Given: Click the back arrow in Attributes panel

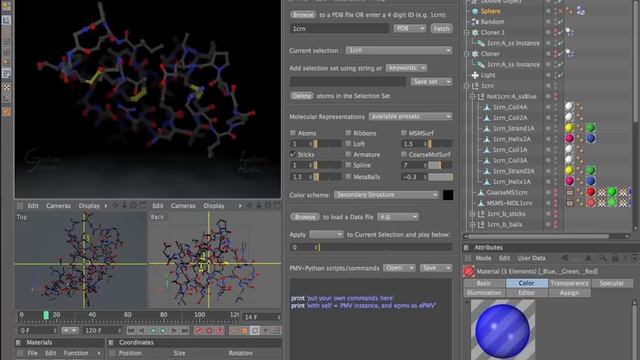Looking at the screenshot, I should click(564, 258).
